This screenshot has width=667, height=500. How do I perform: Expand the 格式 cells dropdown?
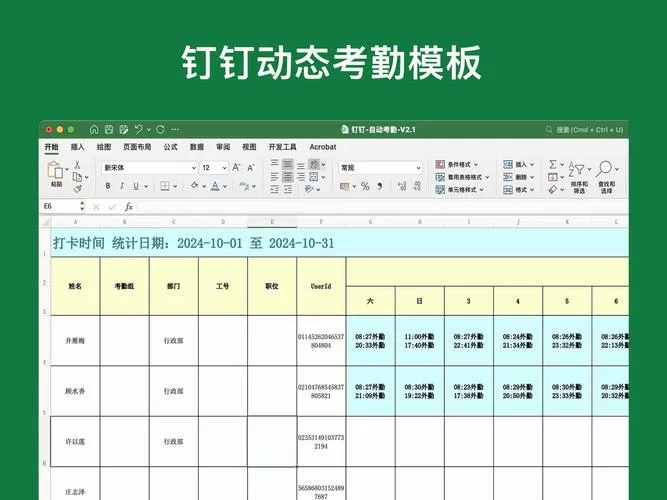[x=519, y=189]
